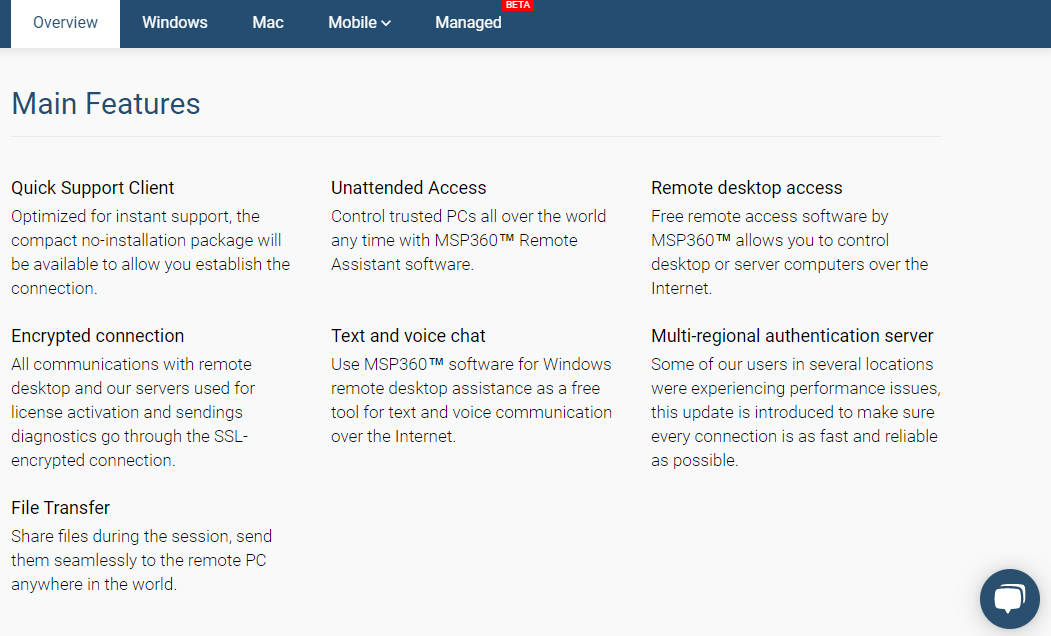This screenshot has width=1051, height=636.
Task: Open the Managed tab
Action: coord(468,22)
